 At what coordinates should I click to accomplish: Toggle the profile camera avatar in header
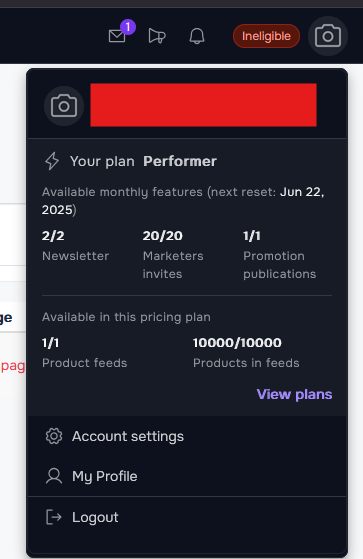point(328,36)
